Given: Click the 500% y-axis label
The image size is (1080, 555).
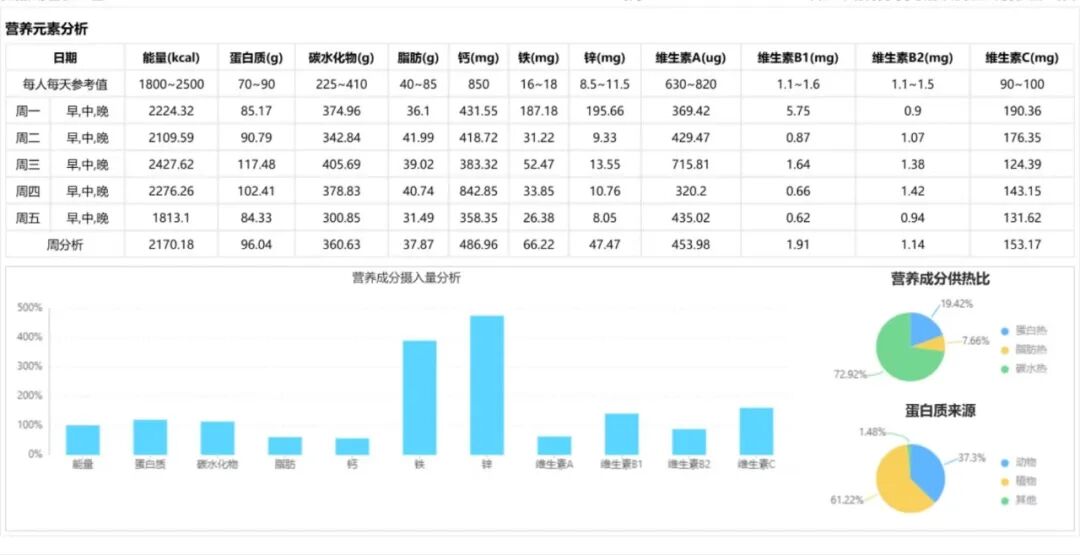Looking at the screenshot, I should (x=30, y=307).
